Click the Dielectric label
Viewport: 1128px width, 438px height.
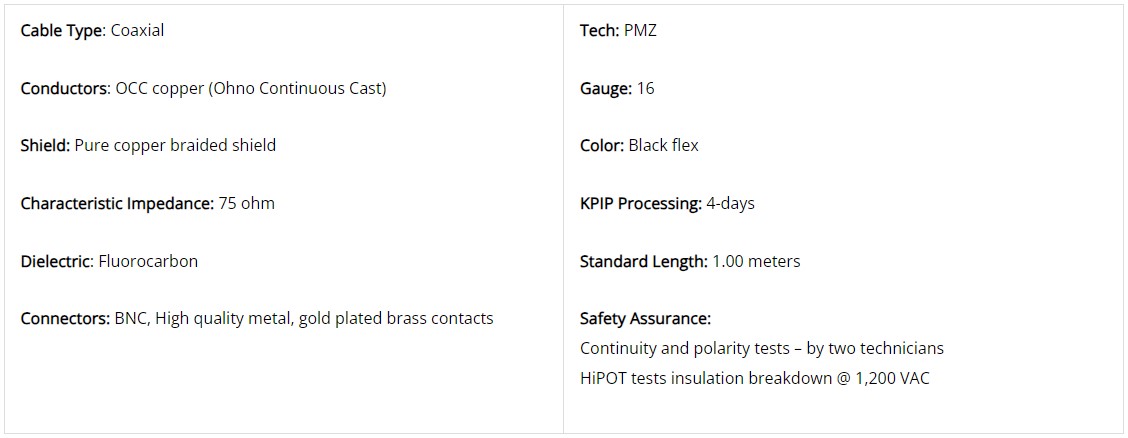point(57,261)
